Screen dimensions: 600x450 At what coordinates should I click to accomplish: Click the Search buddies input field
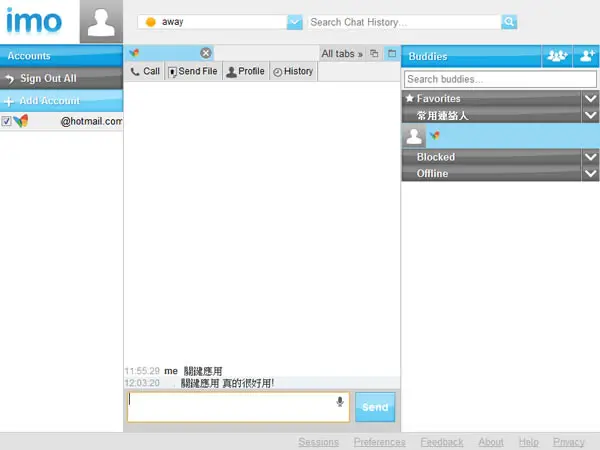500,79
